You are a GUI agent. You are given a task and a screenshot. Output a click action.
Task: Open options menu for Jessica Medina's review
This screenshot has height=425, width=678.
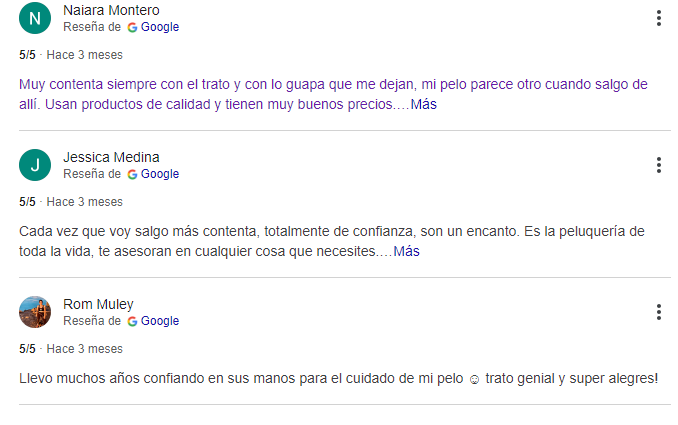point(658,165)
